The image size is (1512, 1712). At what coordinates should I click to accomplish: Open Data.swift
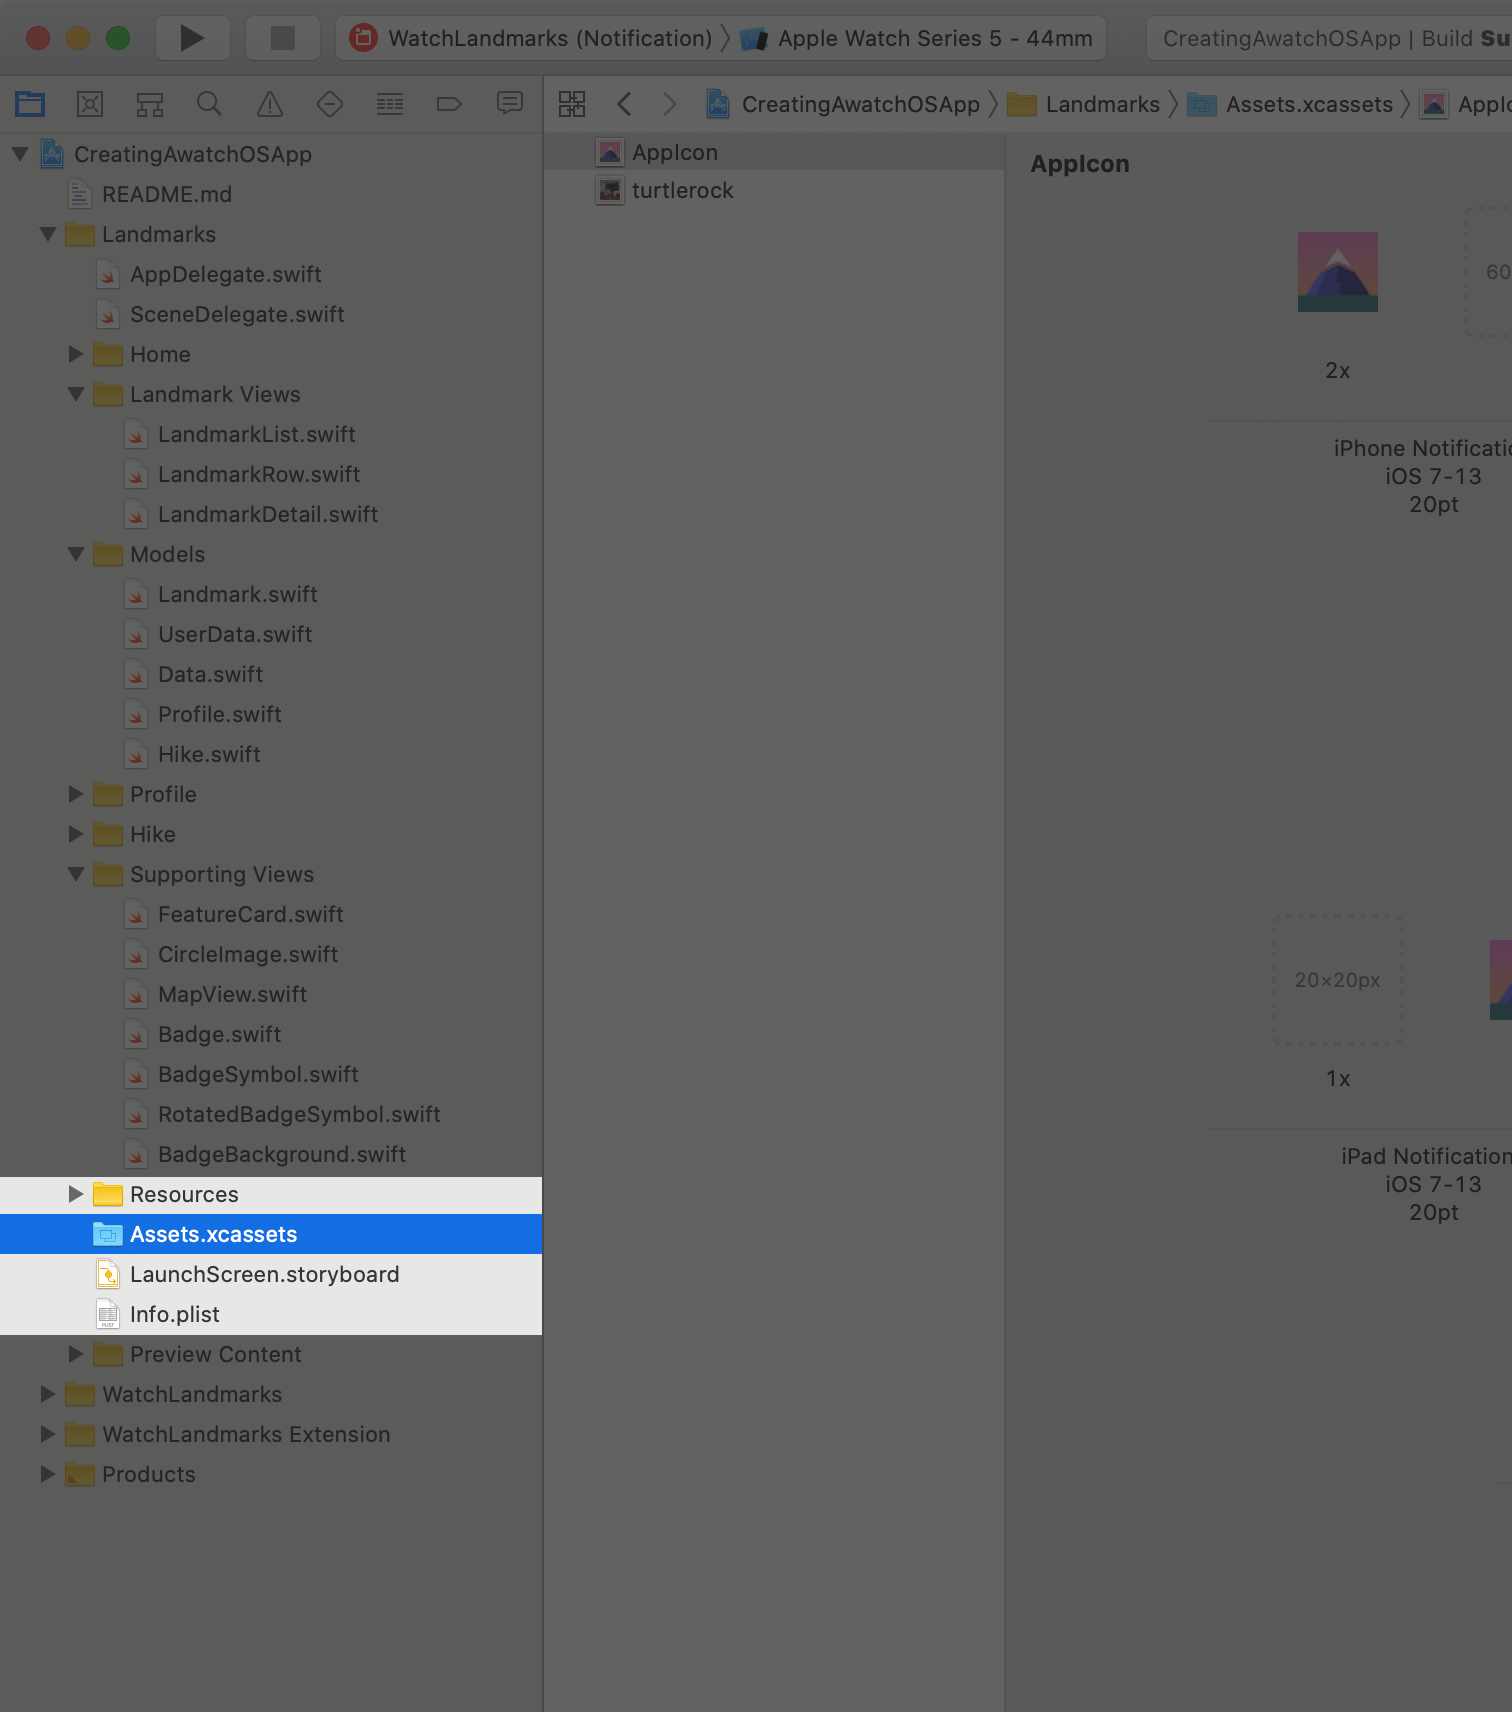point(271,674)
